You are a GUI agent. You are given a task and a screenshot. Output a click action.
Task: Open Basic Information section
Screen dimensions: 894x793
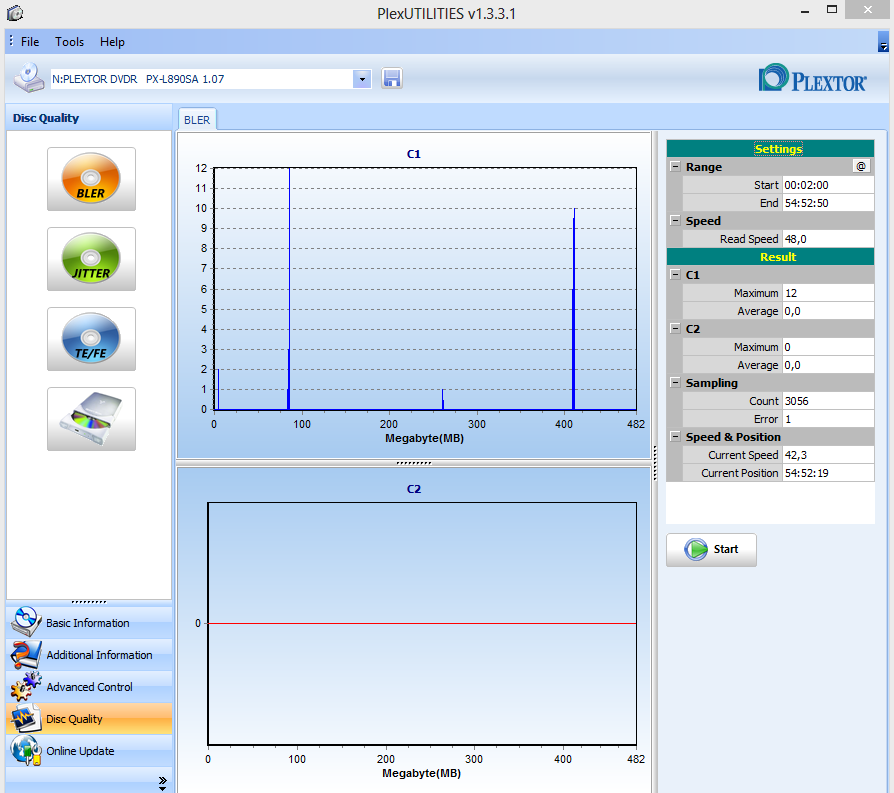(x=89, y=623)
